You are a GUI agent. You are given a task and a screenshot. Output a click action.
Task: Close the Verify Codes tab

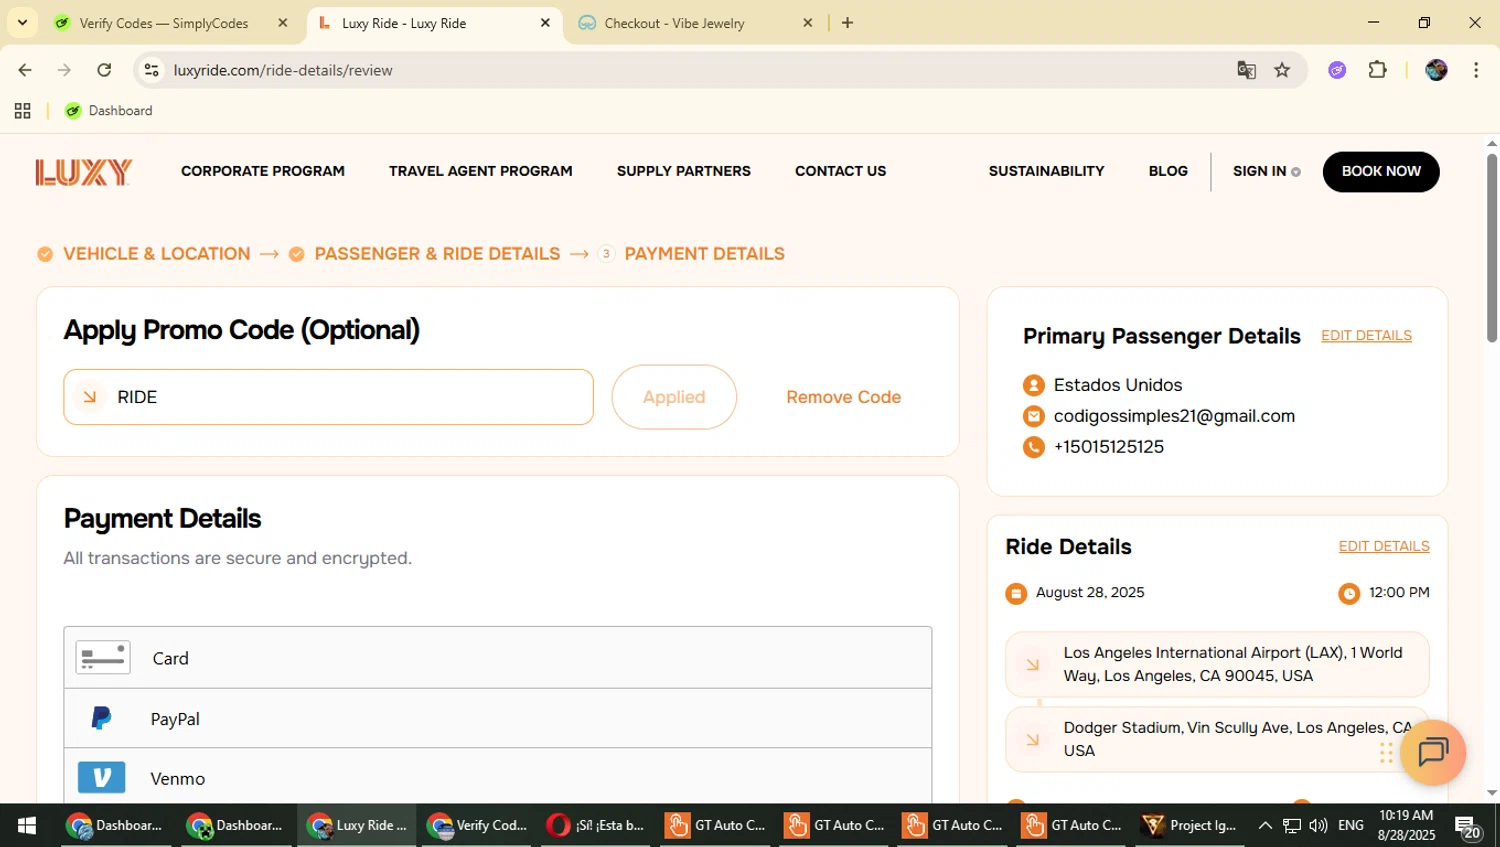tap(282, 23)
